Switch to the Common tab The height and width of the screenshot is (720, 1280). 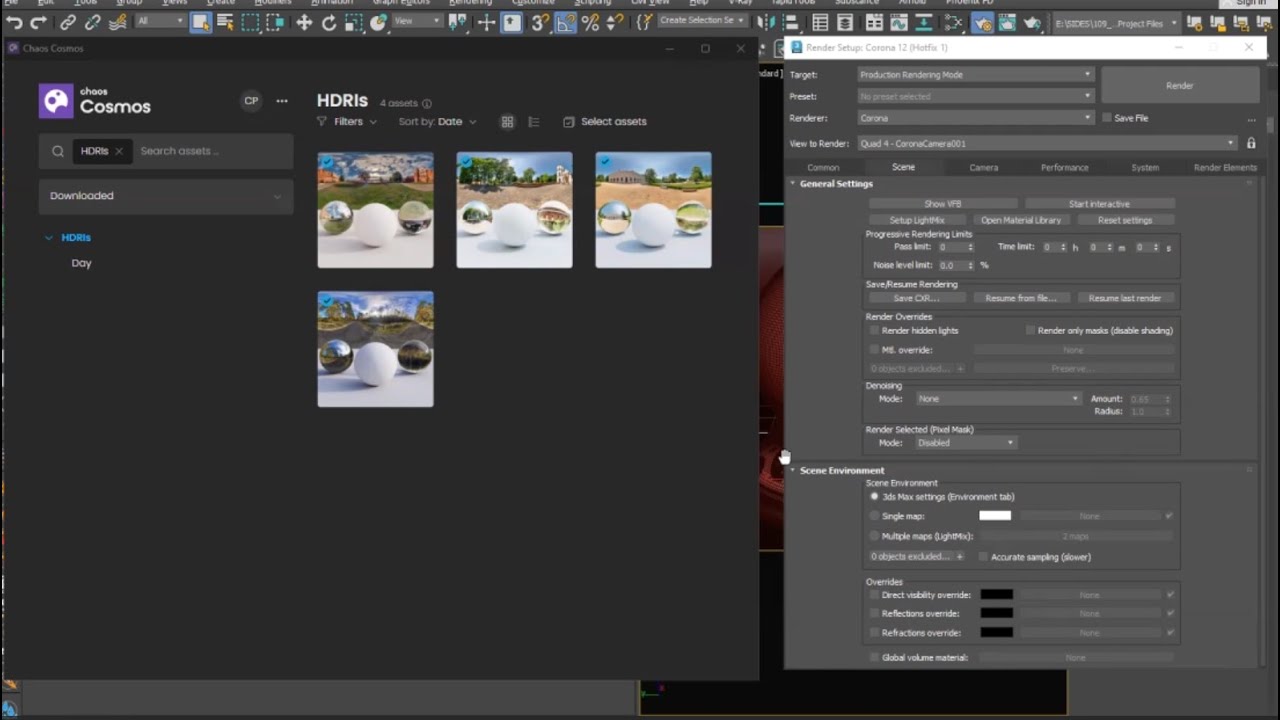(823, 167)
